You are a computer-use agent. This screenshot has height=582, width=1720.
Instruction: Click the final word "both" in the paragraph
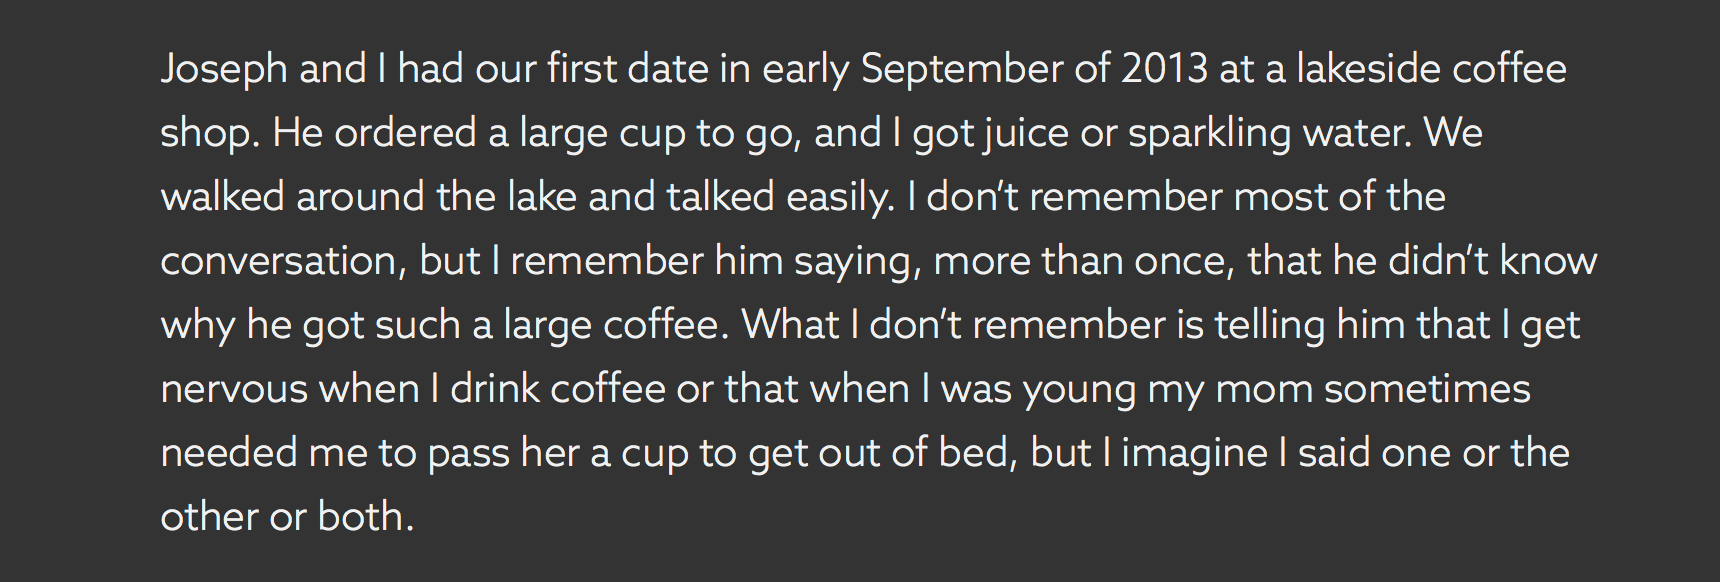pos(361,517)
